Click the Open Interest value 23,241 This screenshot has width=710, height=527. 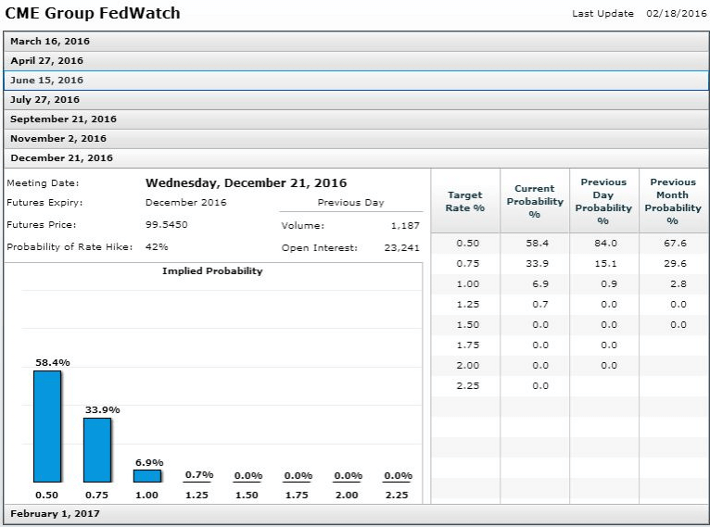[x=402, y=248]
